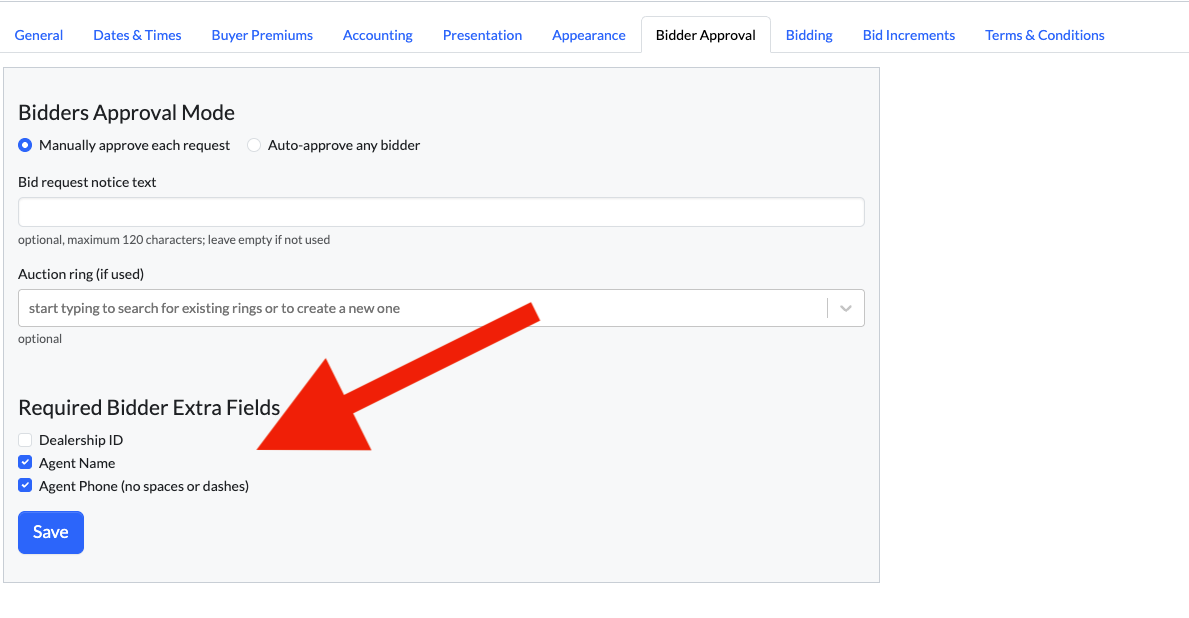Enable the Dealership ID checkbox

point(26,440)
